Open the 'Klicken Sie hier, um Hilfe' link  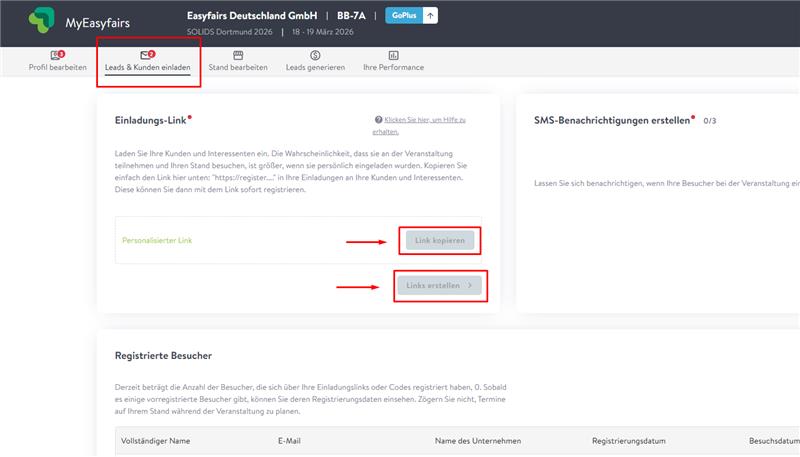coord(424,119)
